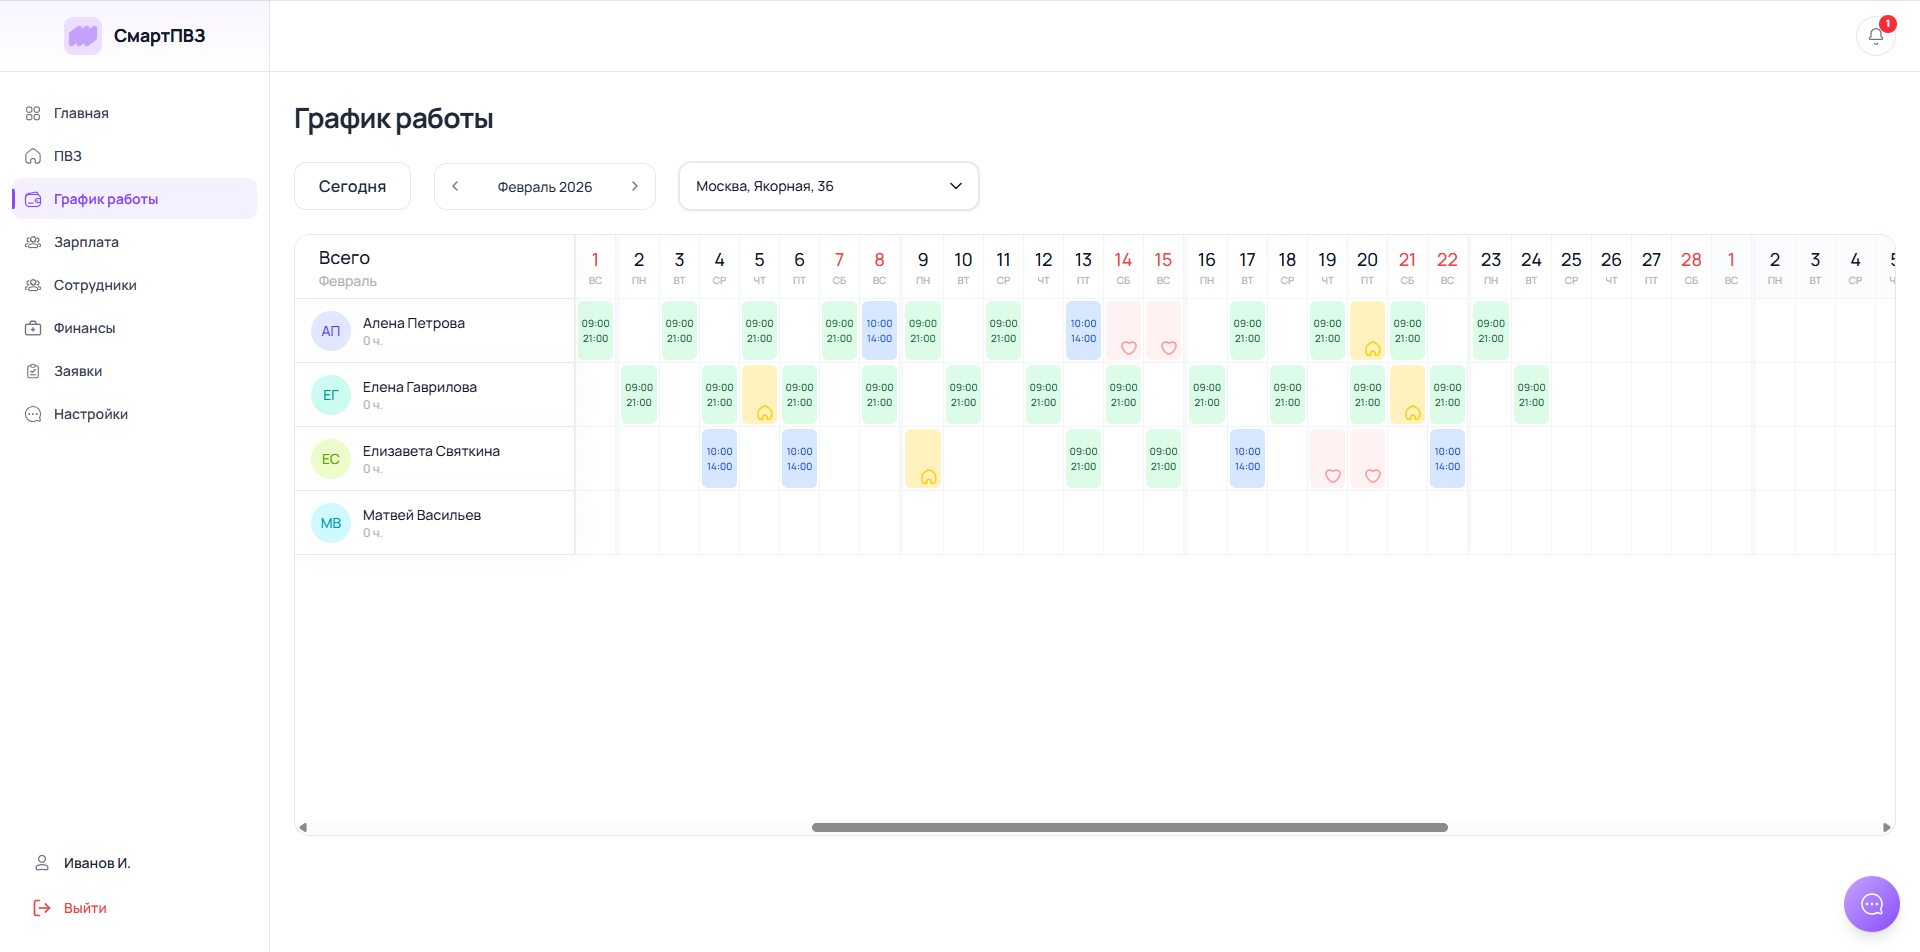Click Алена Петрова's АП avatar

(x=331, y=331)
